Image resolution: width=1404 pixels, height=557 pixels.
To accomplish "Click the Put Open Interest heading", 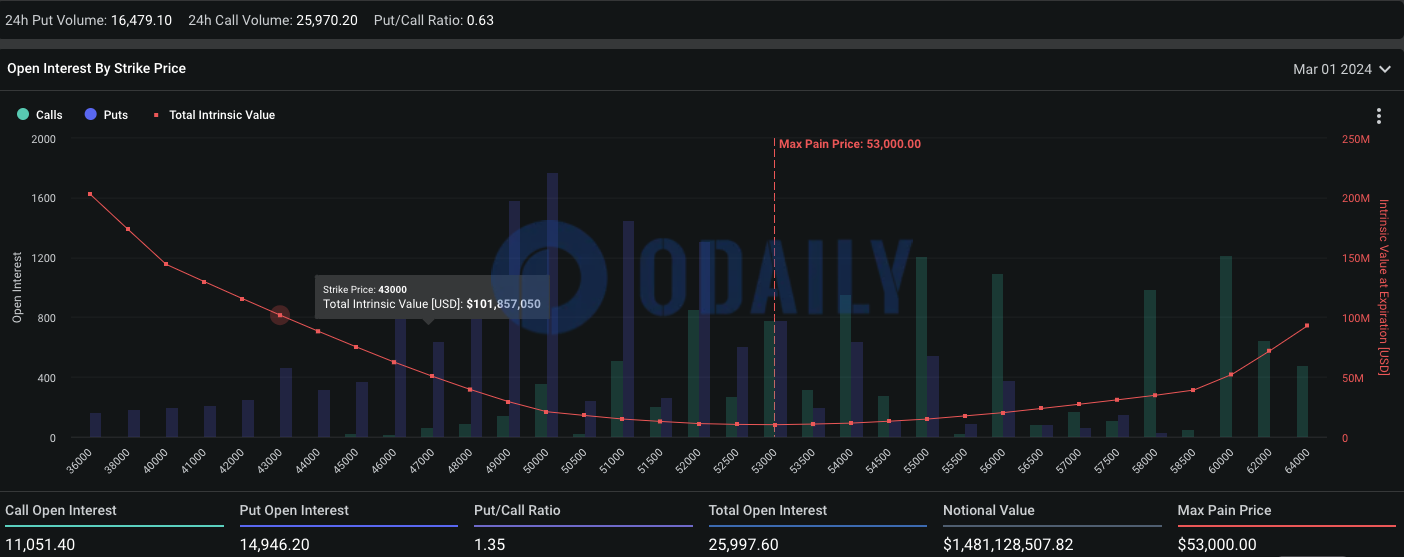I will pyautogui.click(x=294, y=510).
